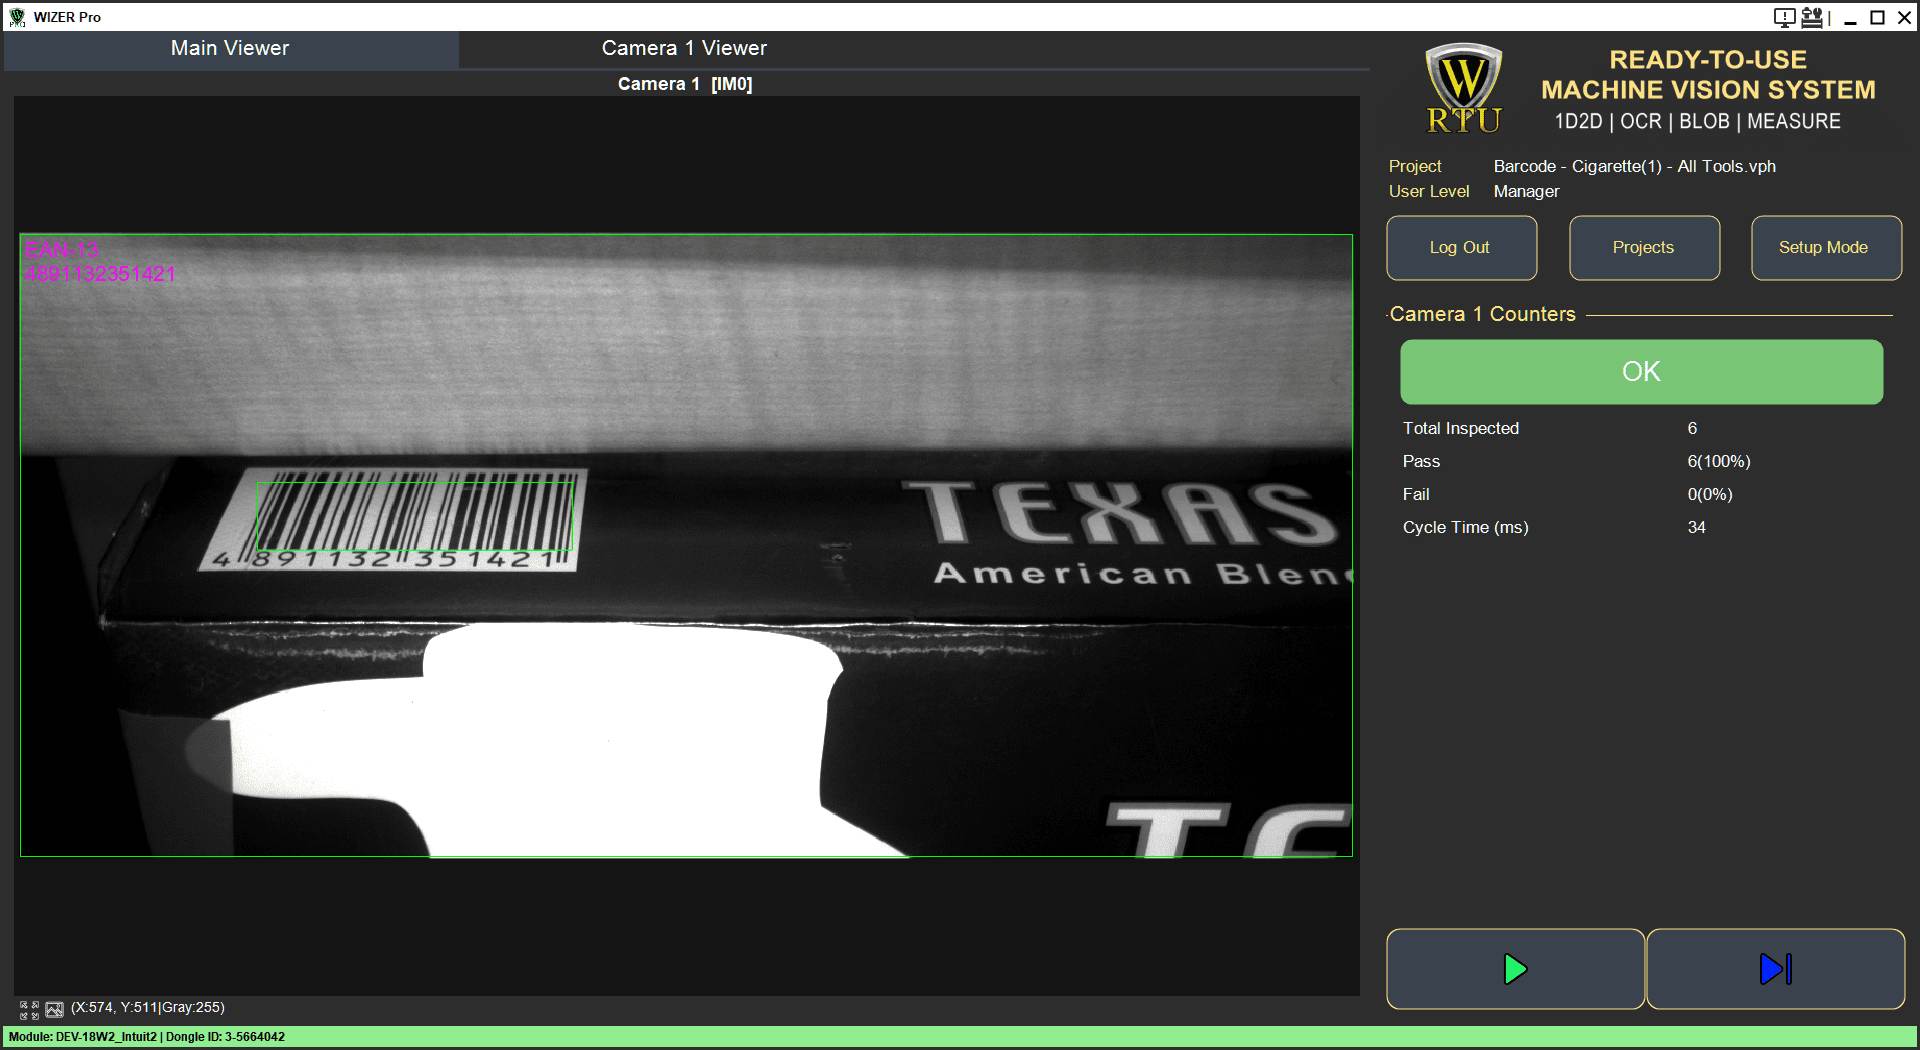Click the Camera 1 Counters heading
The width and height of the screenshot is (1920, 1050).
pyautogui.click(x=1483, y=314)
